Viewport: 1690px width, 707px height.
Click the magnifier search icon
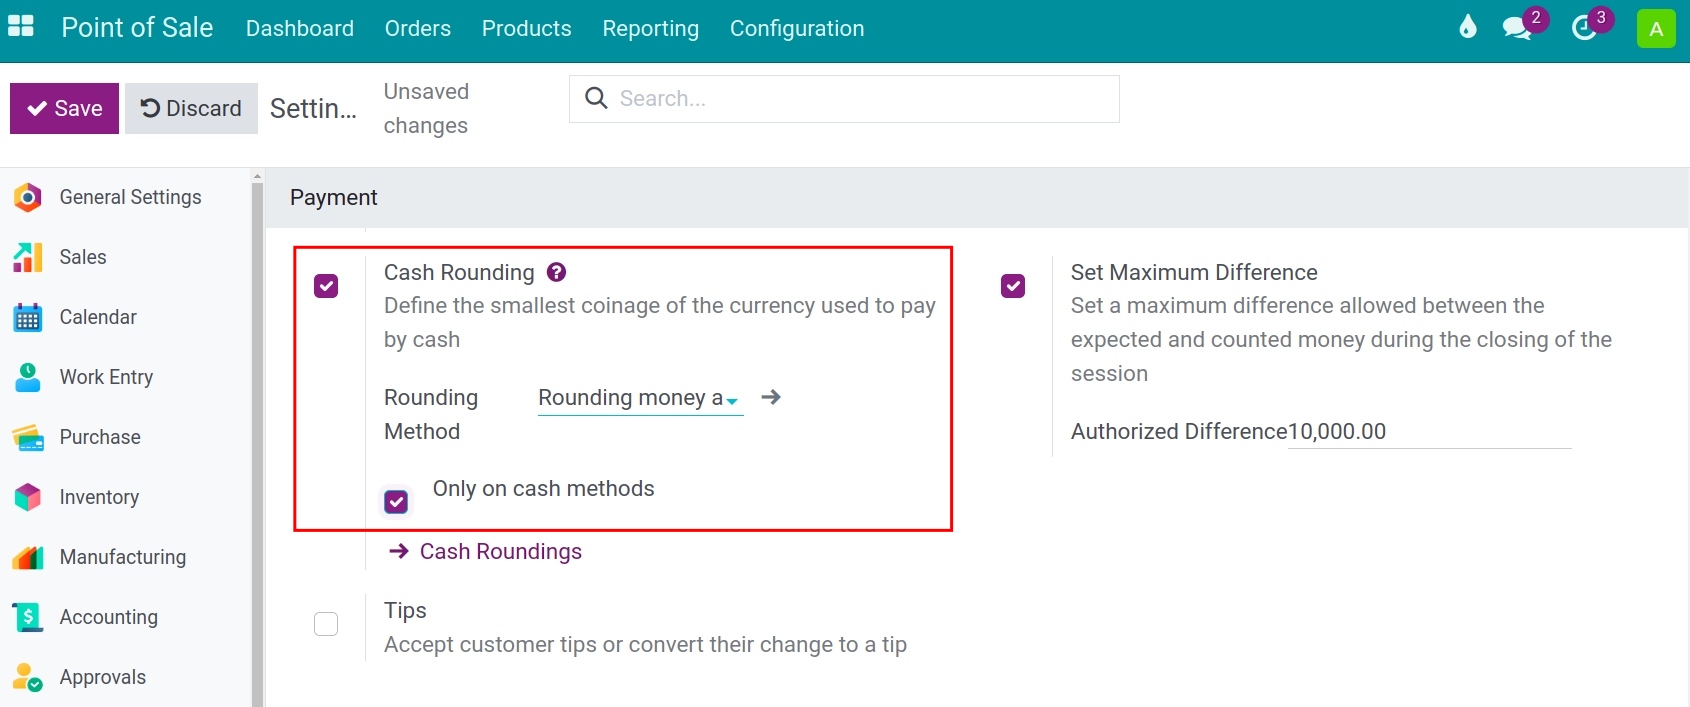pos(596,98)
